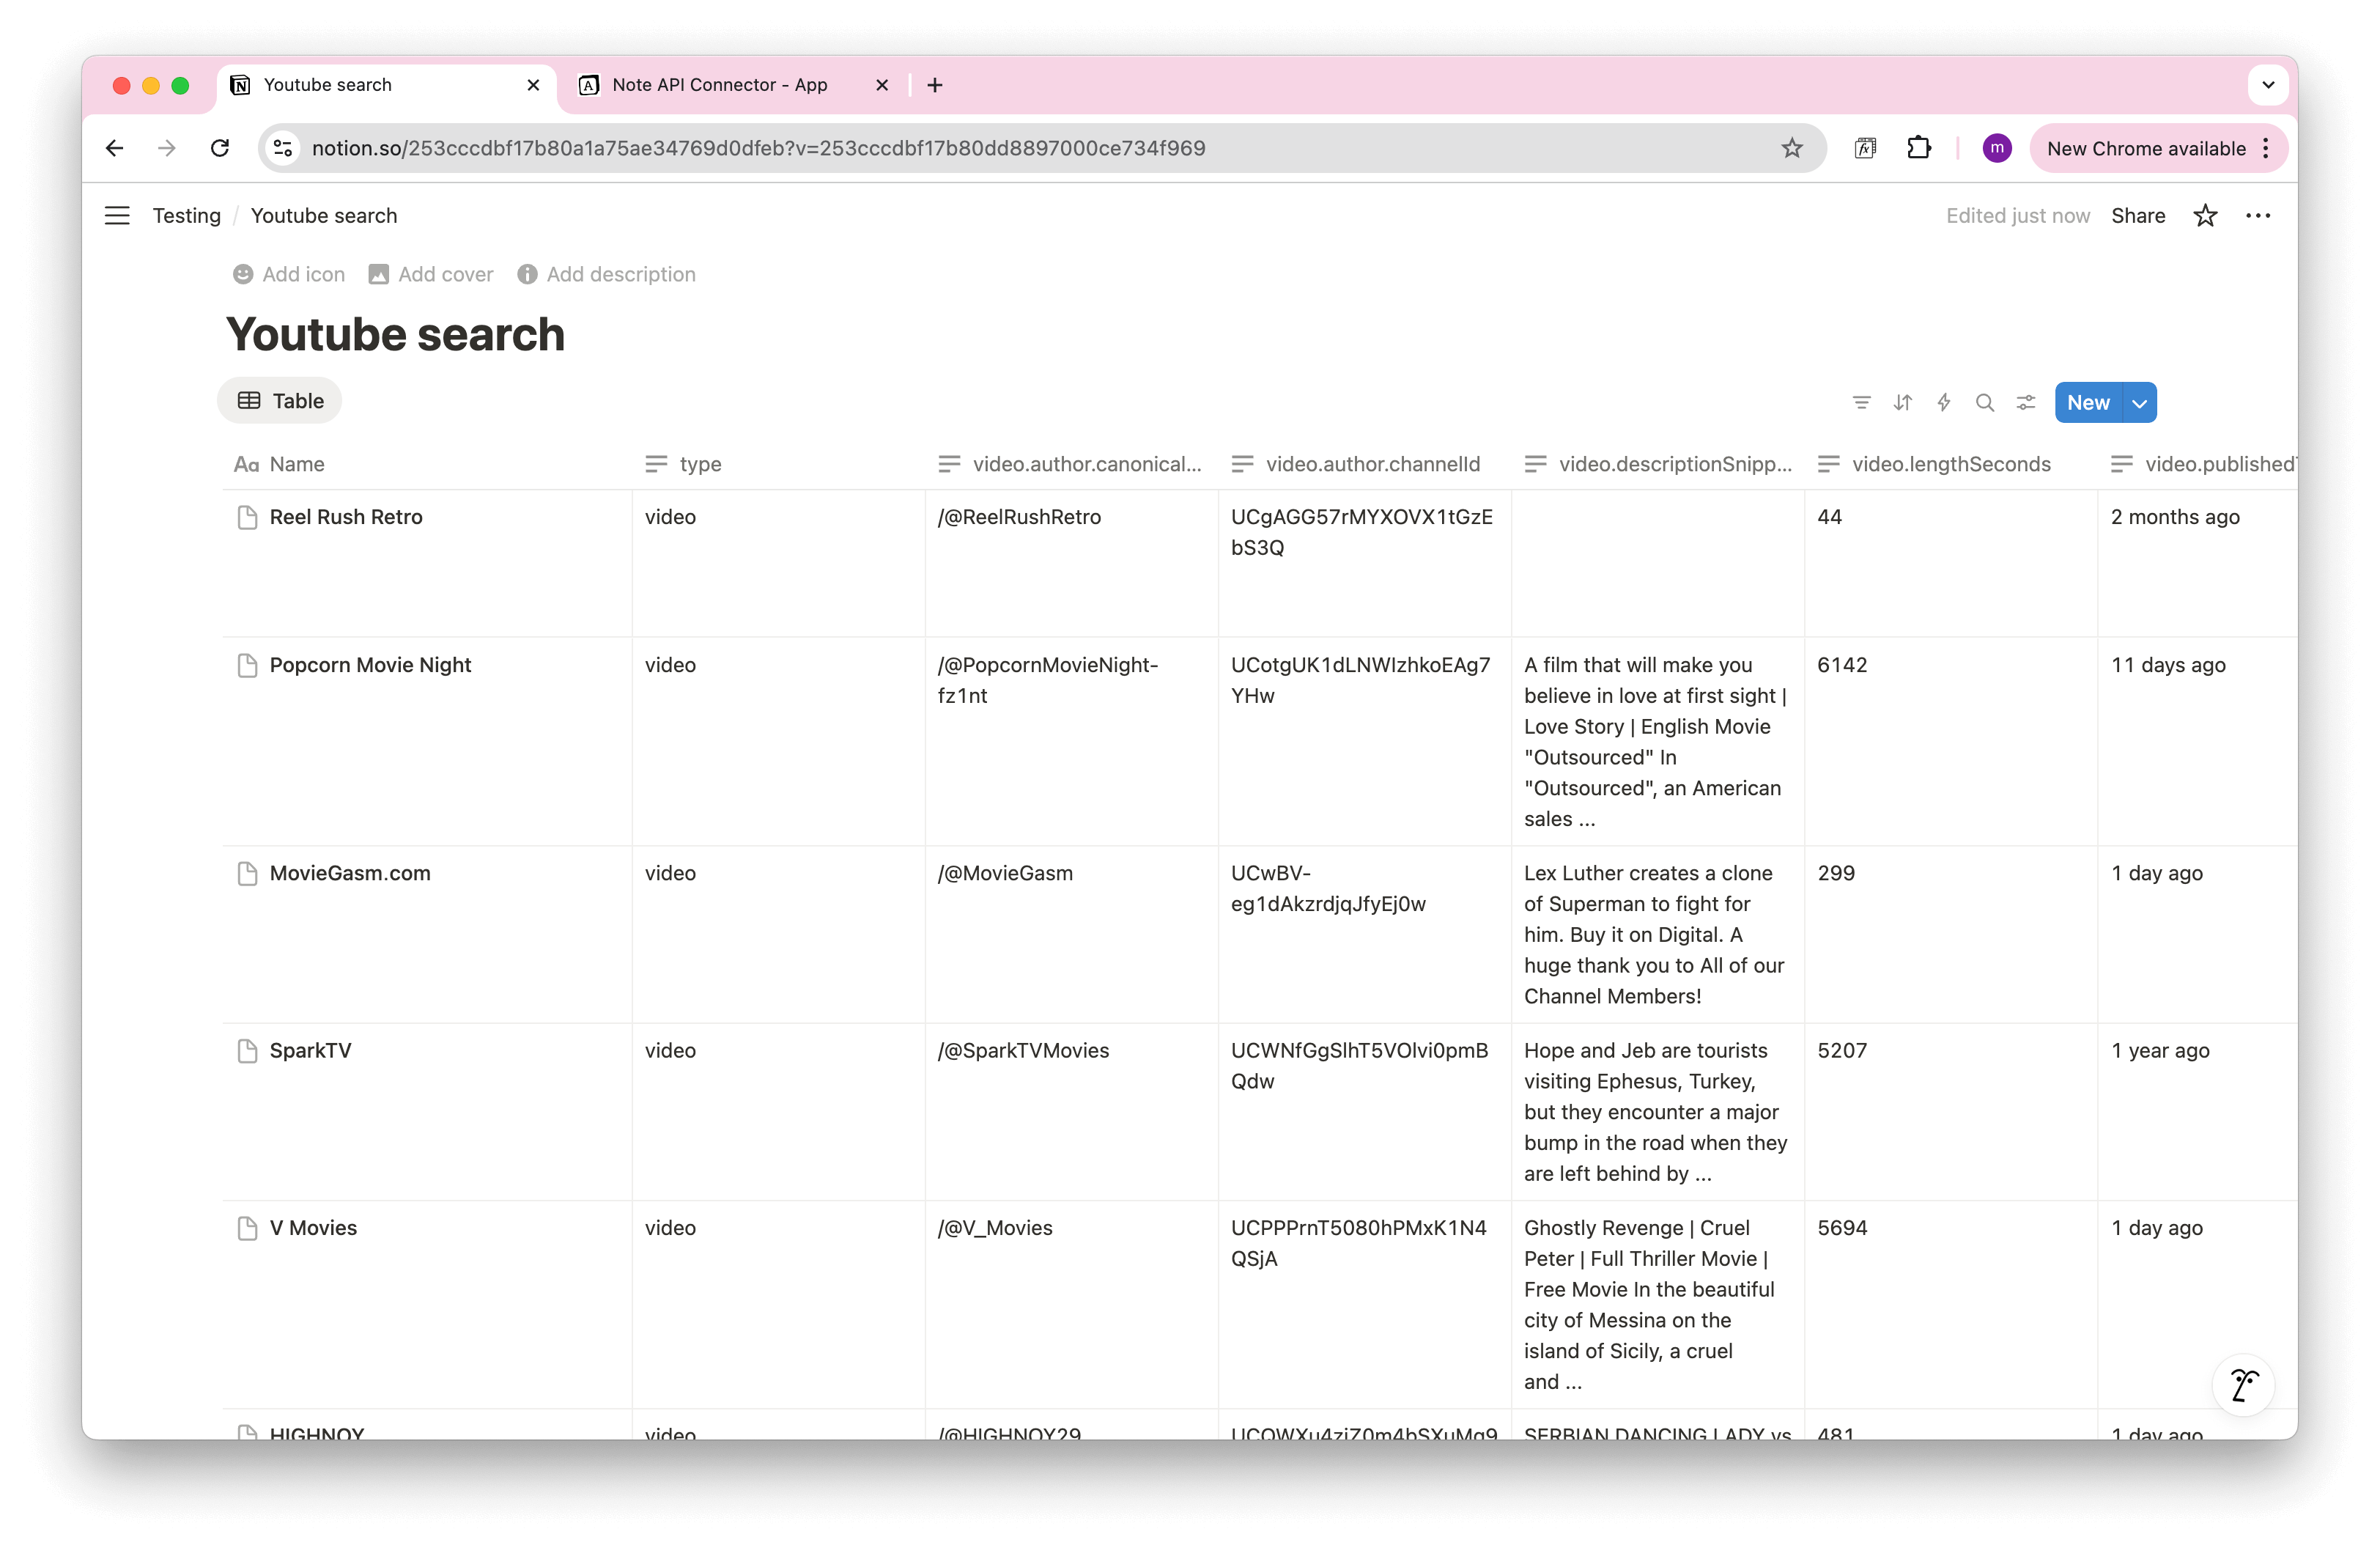Open the database filter icon

pos(1861,402)
